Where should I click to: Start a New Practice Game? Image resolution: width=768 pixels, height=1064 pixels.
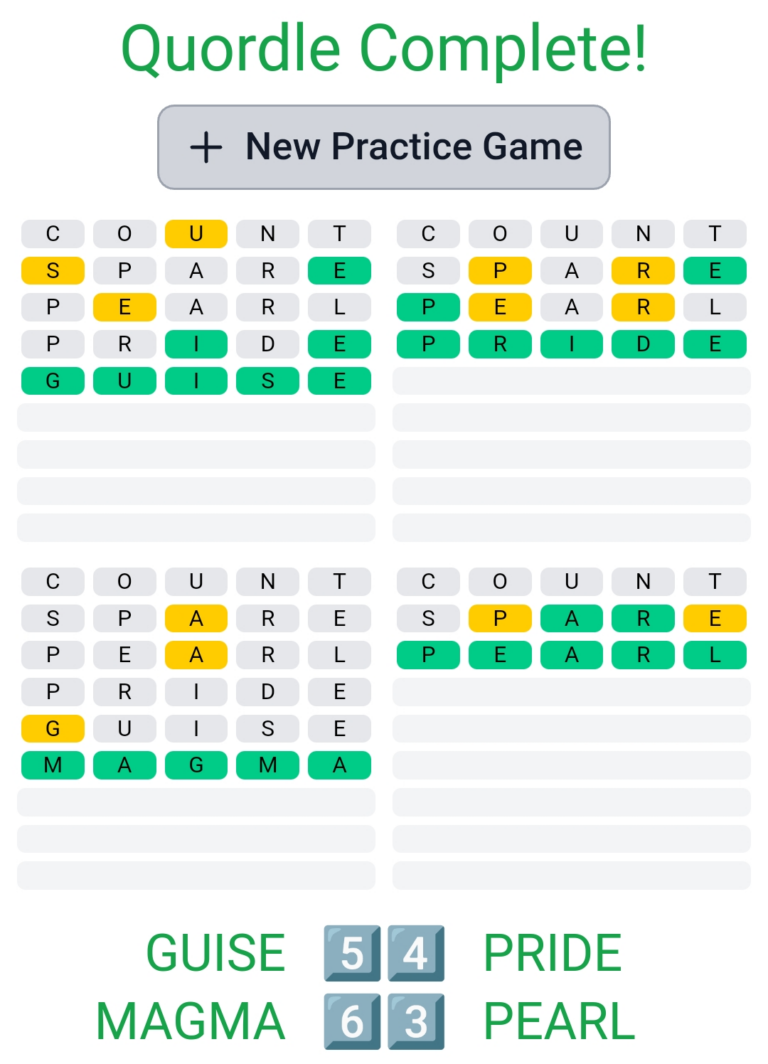coord(384,147)
